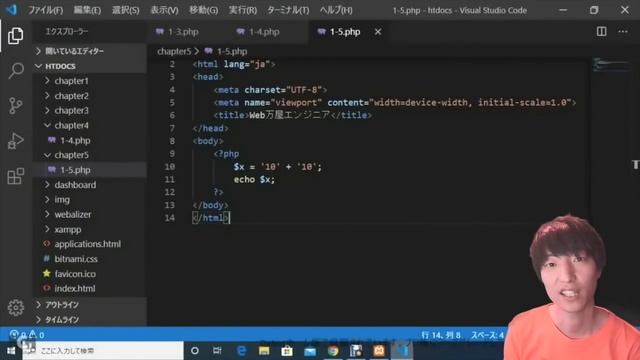Open the Run and Debug view icon
This screenshot has width=640, height=360.
[x=16, y=141]
